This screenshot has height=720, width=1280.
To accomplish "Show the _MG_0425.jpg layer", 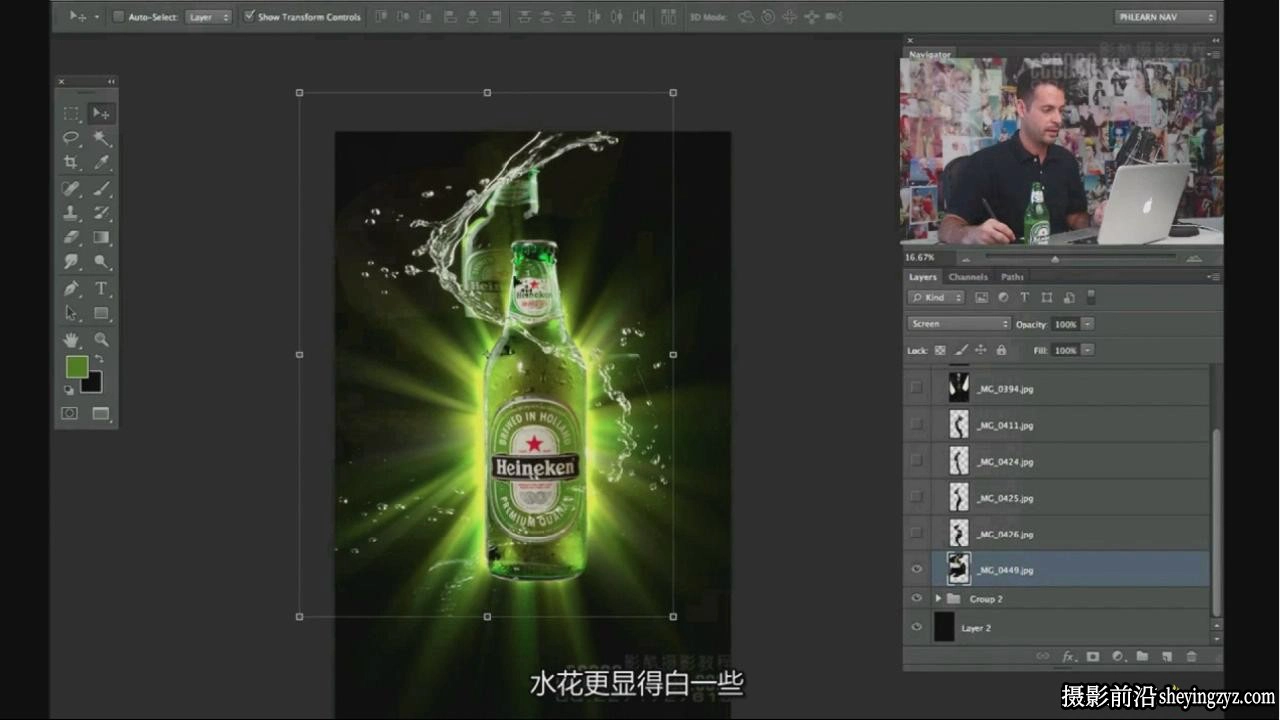I will click(x=916, y=497).
